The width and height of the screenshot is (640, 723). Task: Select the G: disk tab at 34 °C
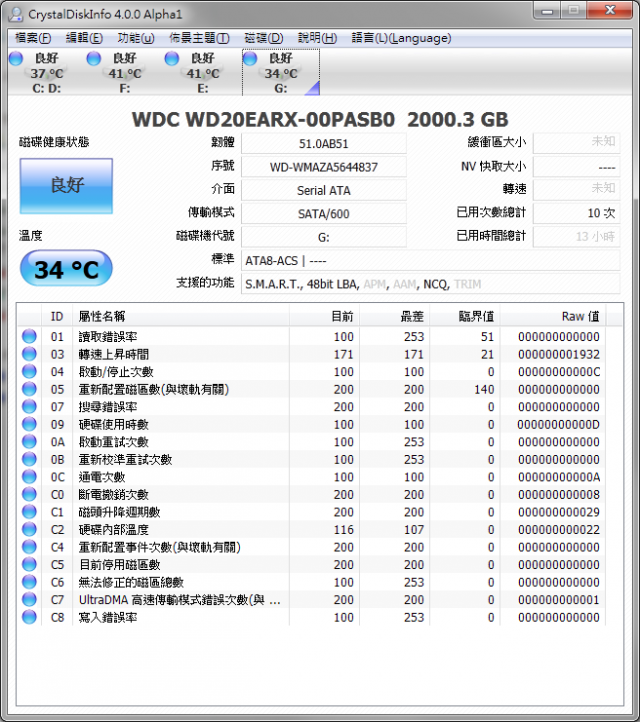coord(281,72)
